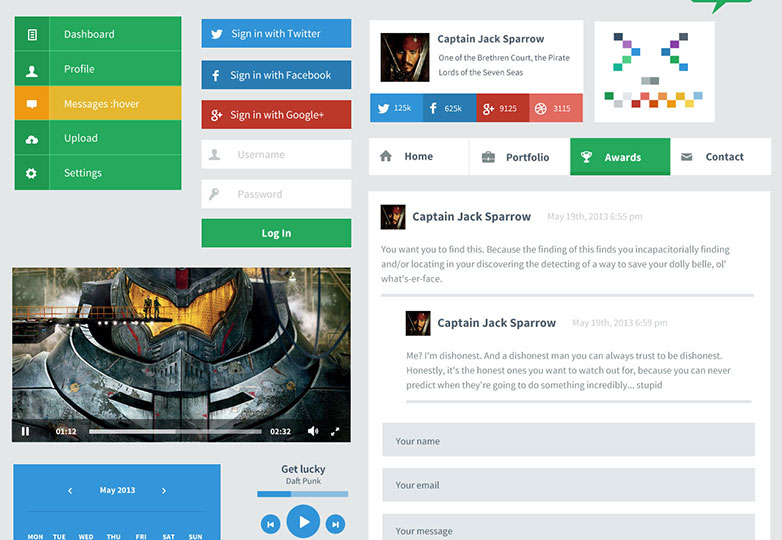Select Upload in the sidebar menu
Image resolution: width=782 pixels, height=540 pixels.
(x=98, y=138)
